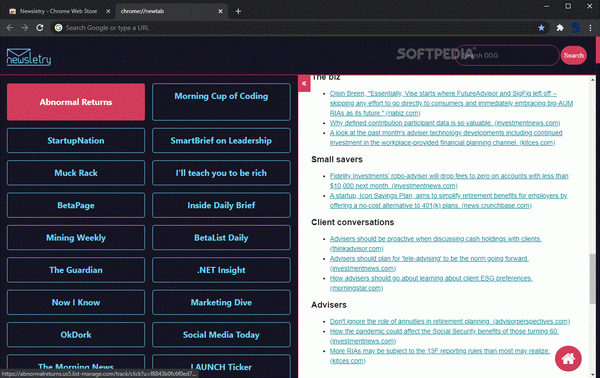The height and width of the screenshot is (378, 600).
Task: Open the Fidelity robo-adviser fees link
Action: coord(449,181)
